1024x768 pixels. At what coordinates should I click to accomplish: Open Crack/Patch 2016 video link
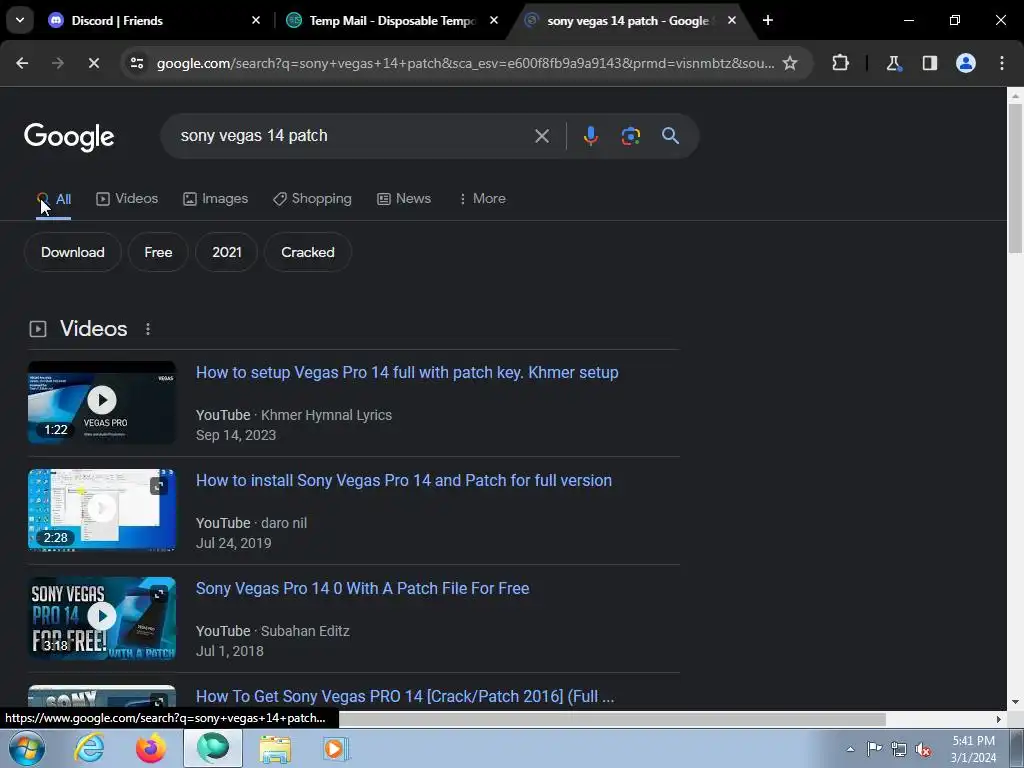click(405, 696)
